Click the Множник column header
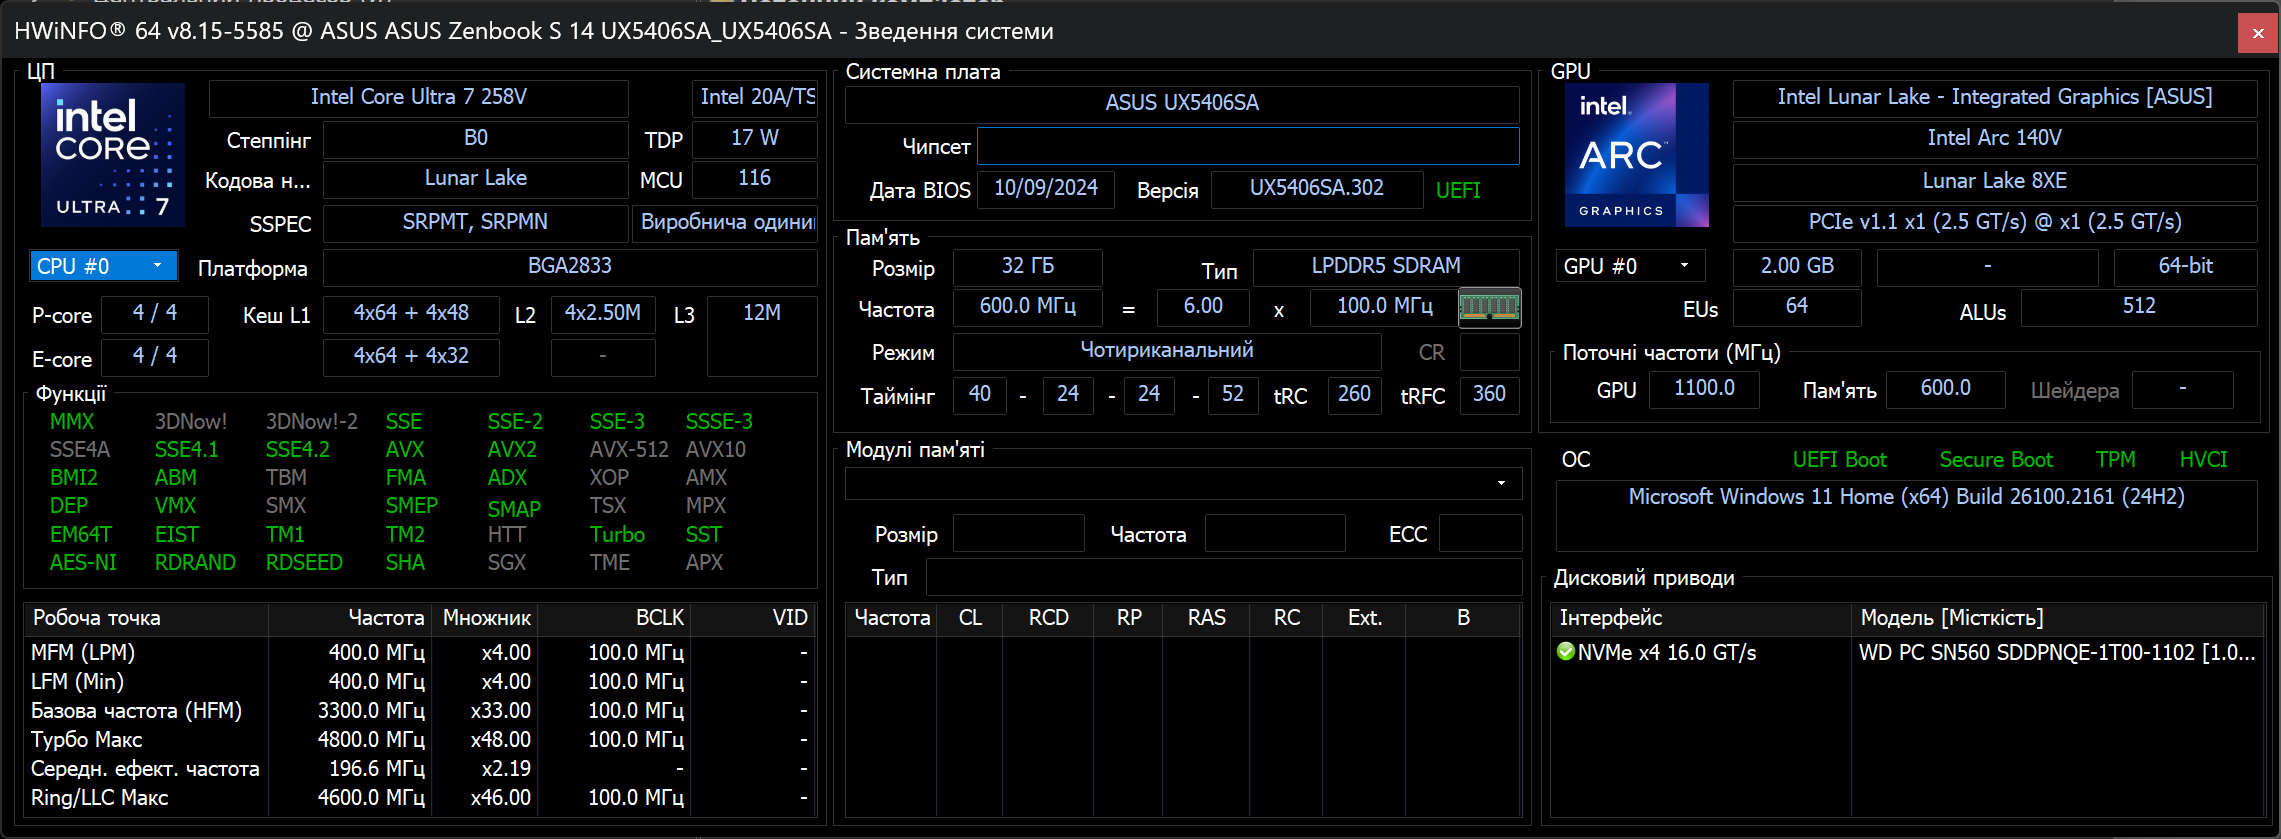The width and height of the screenshot is (2281, 839). pyautogui.click(x=487, y=618)
